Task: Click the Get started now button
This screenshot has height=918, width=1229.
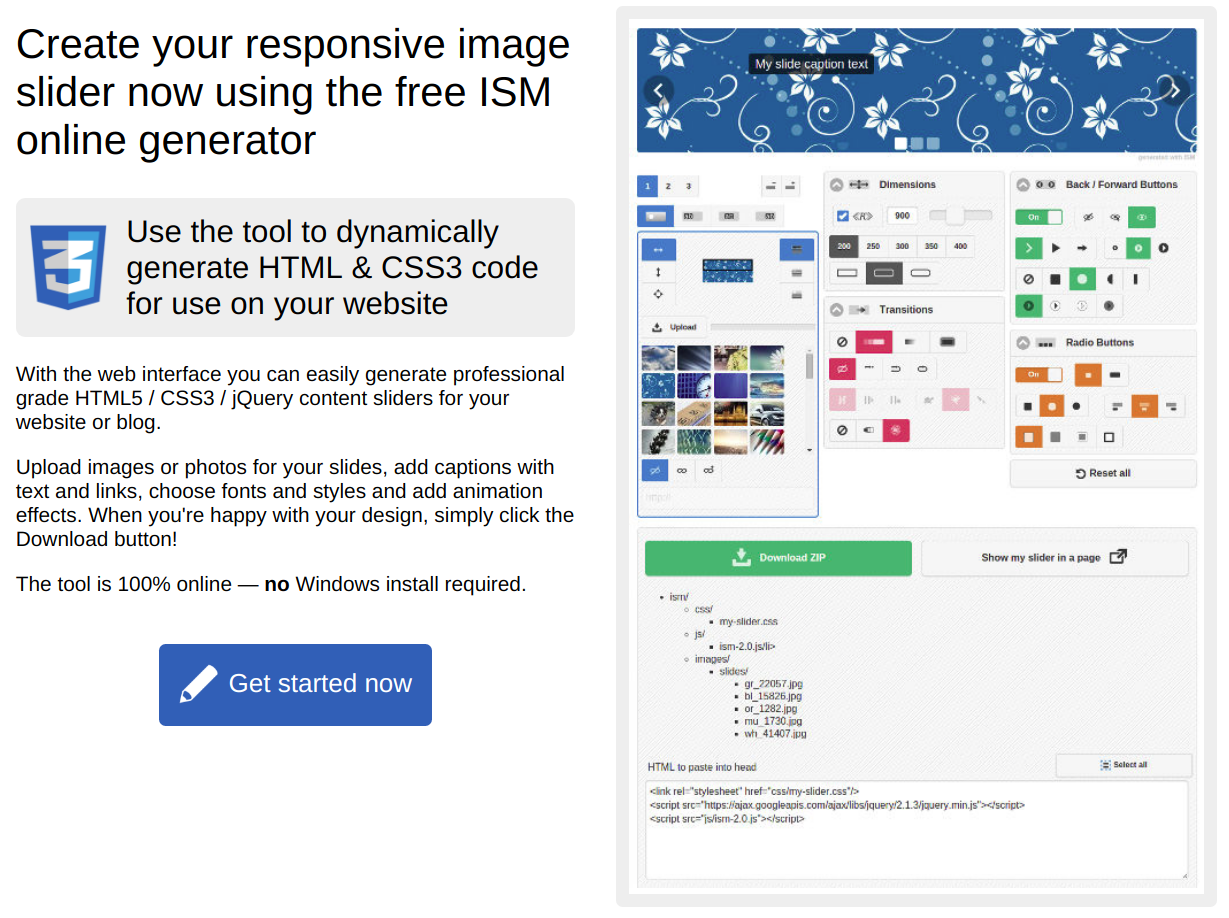Action: 295,685
